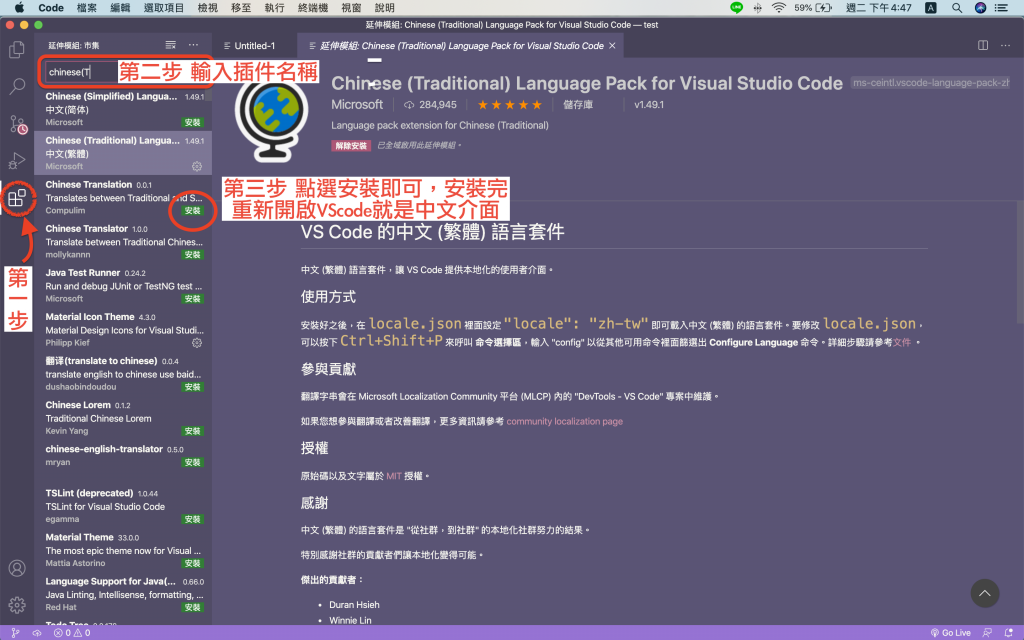Open the Manage gear in activity bar
The height and width of the screenshot is (640, 1024).
coord(17,605)
